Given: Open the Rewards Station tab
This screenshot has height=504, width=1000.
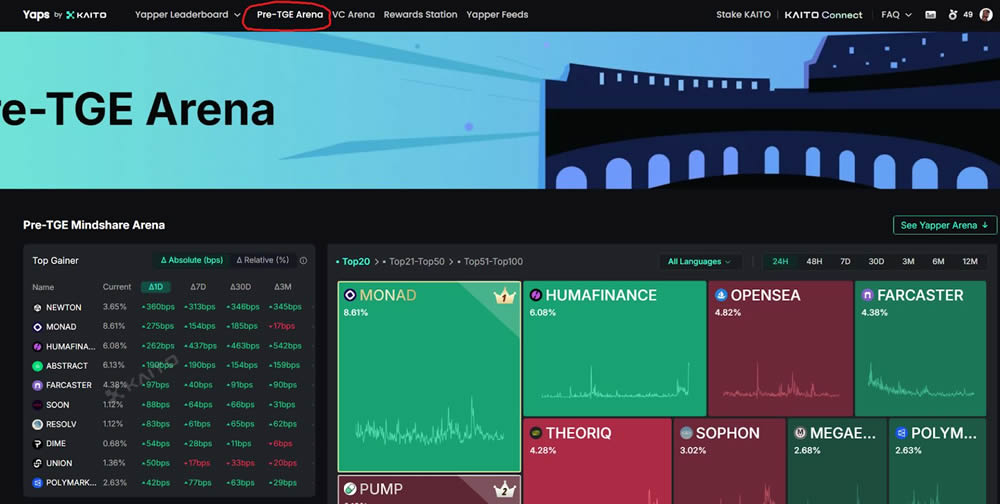Looking at the screenshot, I should coord(420,15).
